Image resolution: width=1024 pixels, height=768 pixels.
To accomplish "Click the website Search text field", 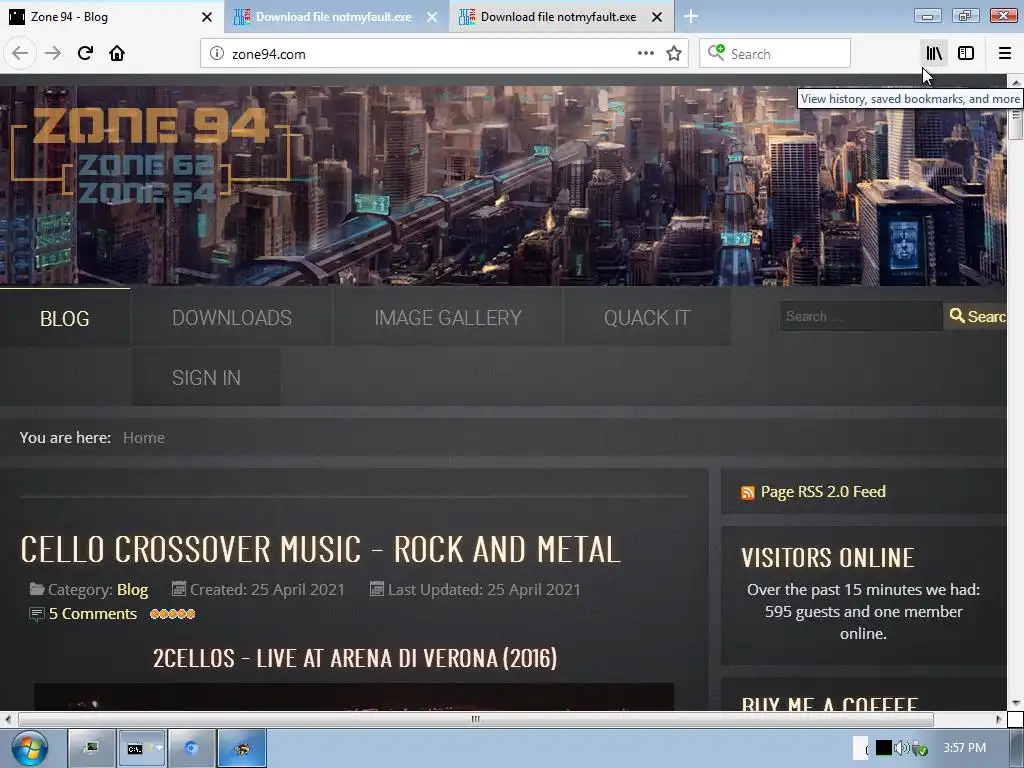I will (861, 316).
